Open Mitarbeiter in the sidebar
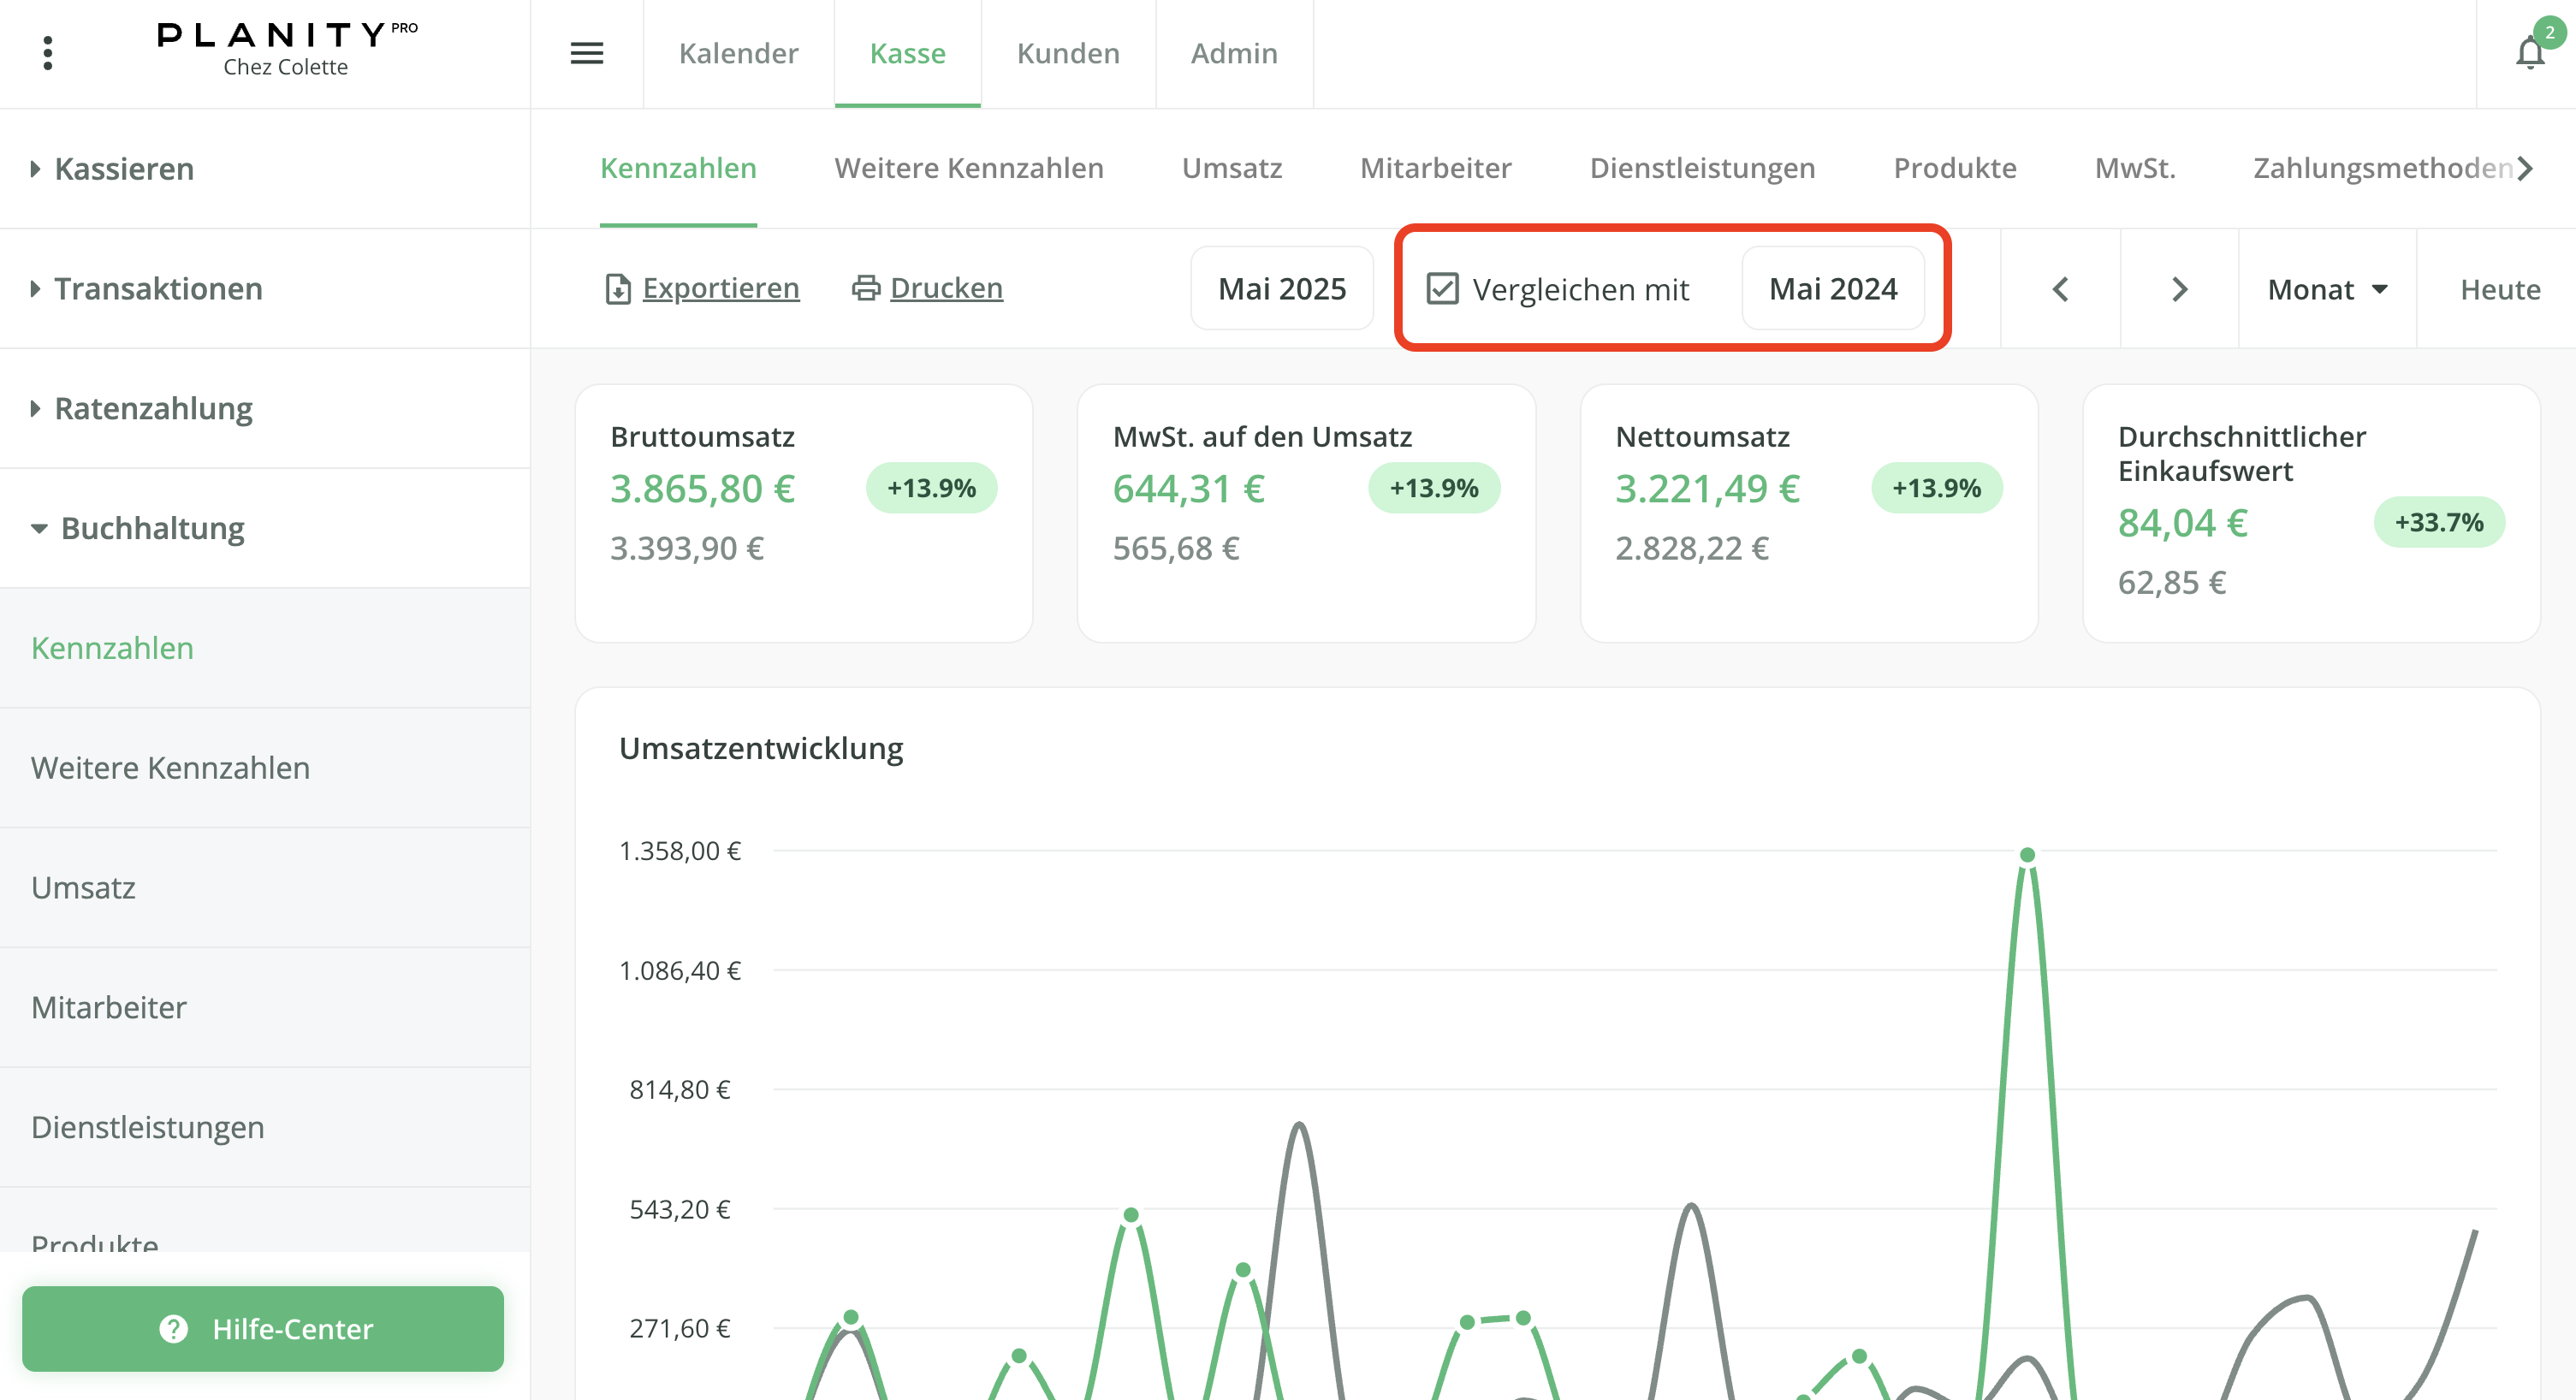The image size is (2576, 1400). click(x=265, y=1007)
